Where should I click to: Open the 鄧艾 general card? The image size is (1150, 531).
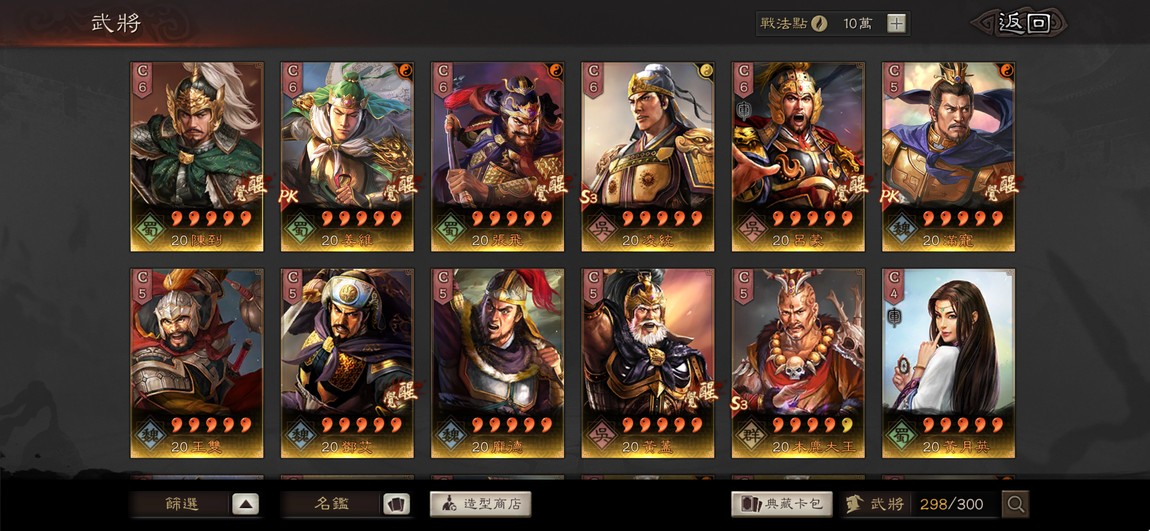[x=347, y=363]
